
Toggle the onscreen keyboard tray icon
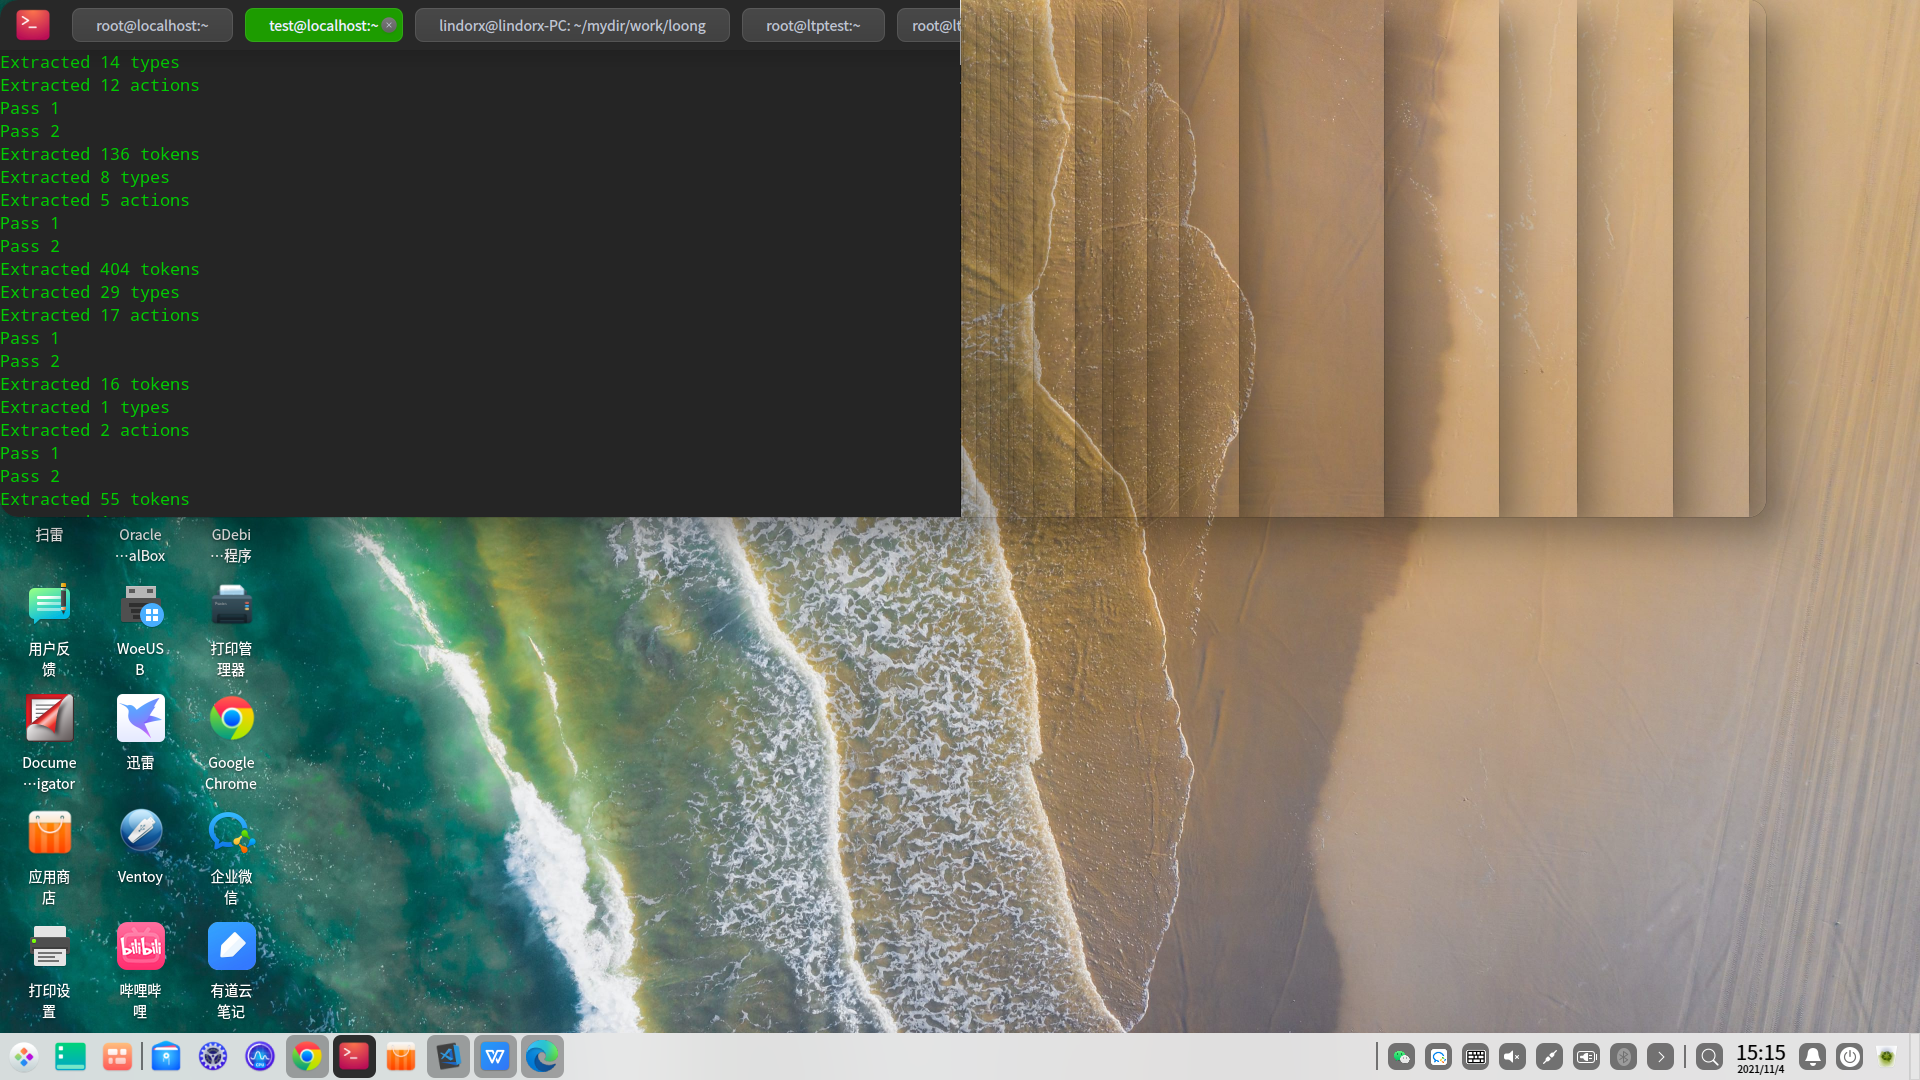[1475, 1056]
